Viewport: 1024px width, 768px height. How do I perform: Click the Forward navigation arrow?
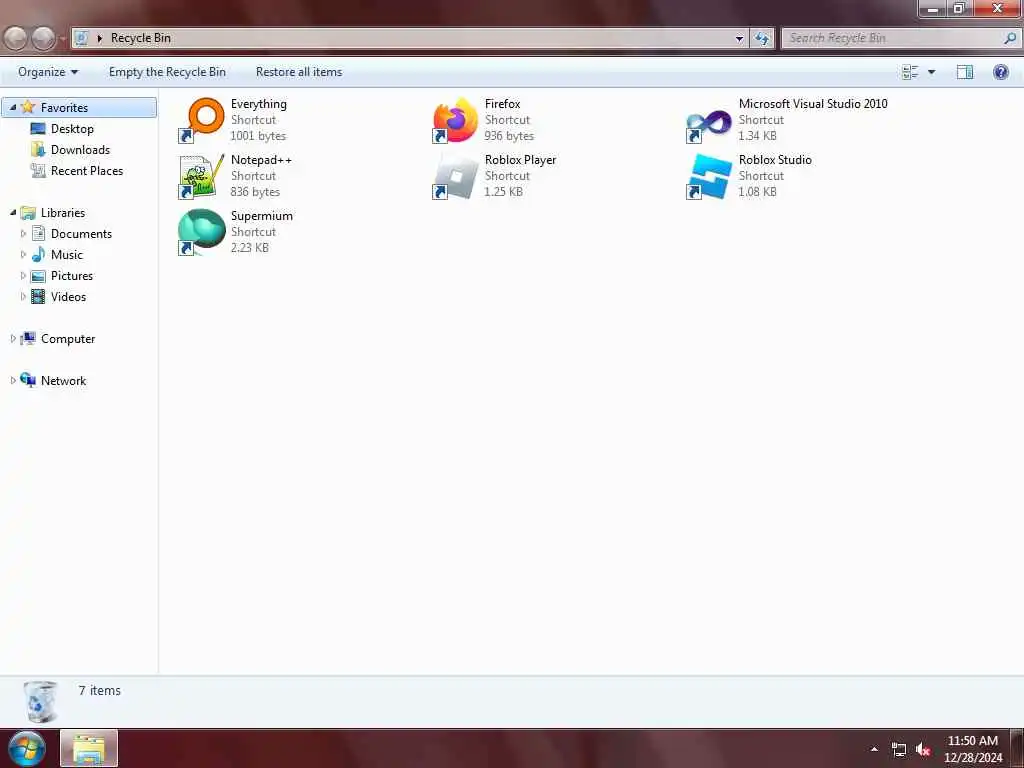[43, 39]
